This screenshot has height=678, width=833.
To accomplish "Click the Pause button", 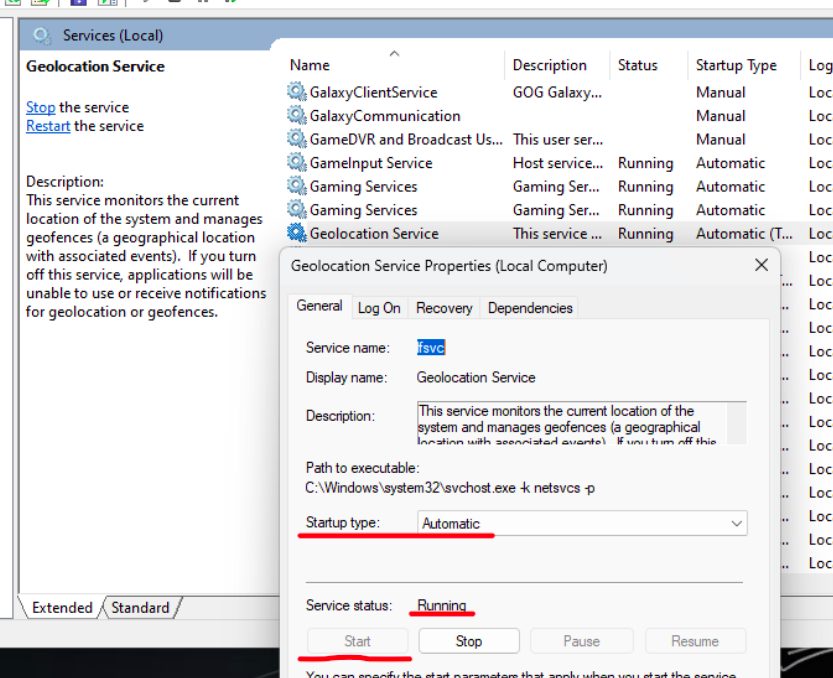I will point(581,641).
